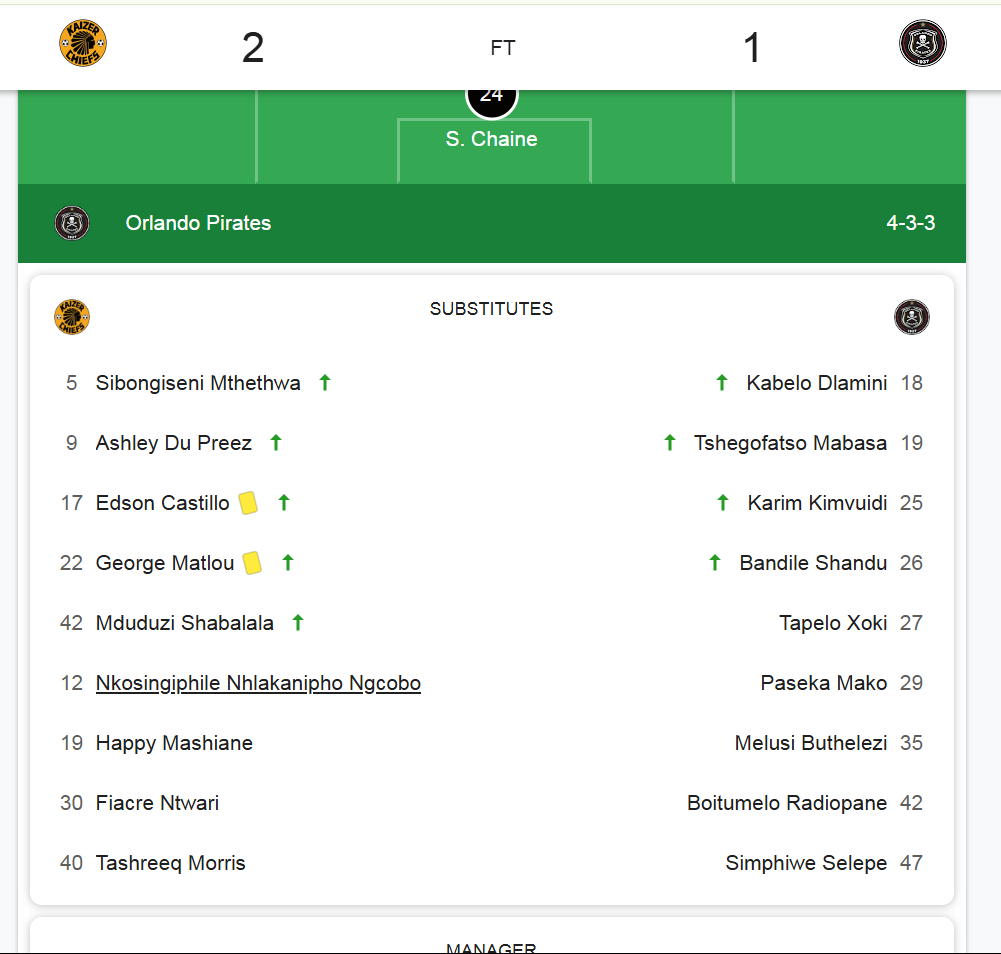Viewport: 1001px width, 954px height.
Task: Select Simphiwe Selepe from substitutes list
Action: pyautogui.click(x=806, y=863)
